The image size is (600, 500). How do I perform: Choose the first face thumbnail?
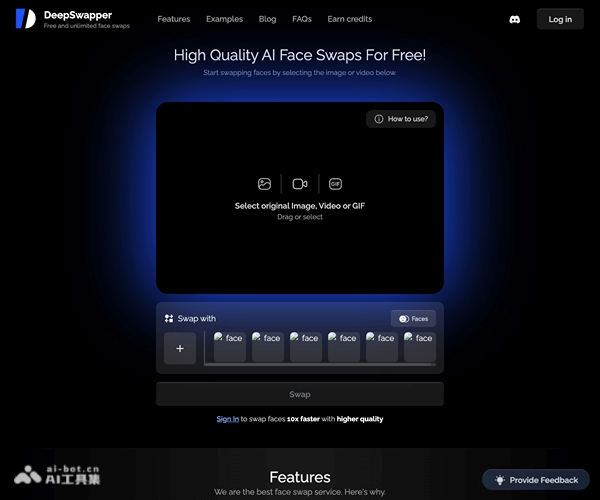(x=229, y=347)
